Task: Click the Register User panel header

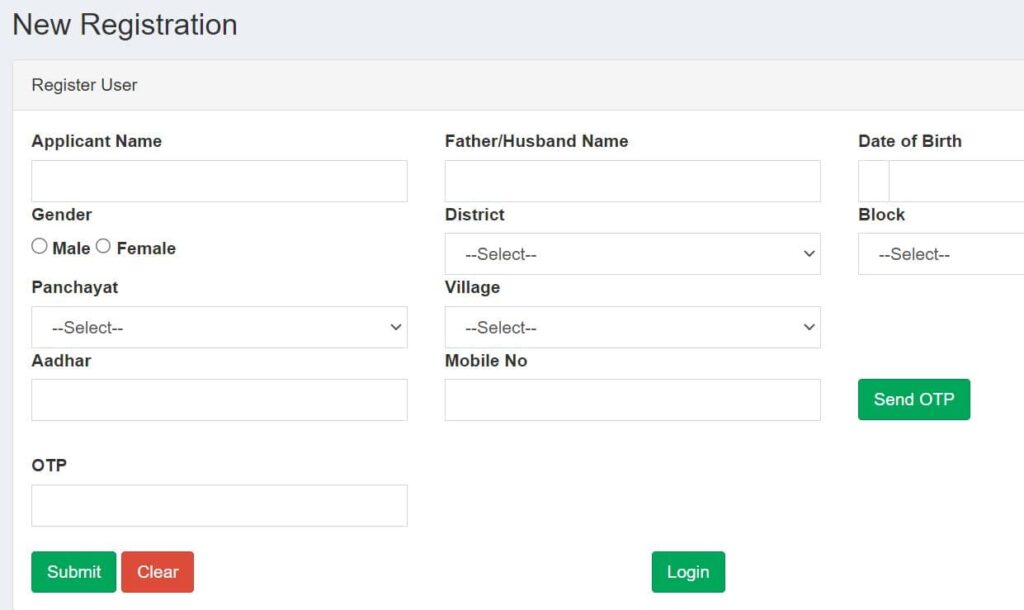Action: 85,85
